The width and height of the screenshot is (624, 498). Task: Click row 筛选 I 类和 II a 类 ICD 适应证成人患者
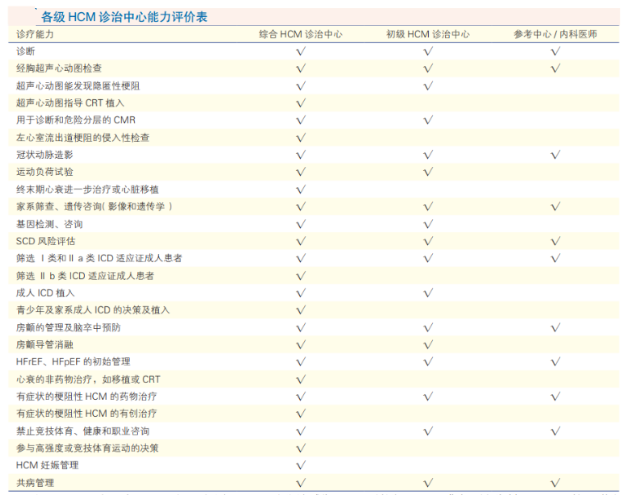(314, 258)
